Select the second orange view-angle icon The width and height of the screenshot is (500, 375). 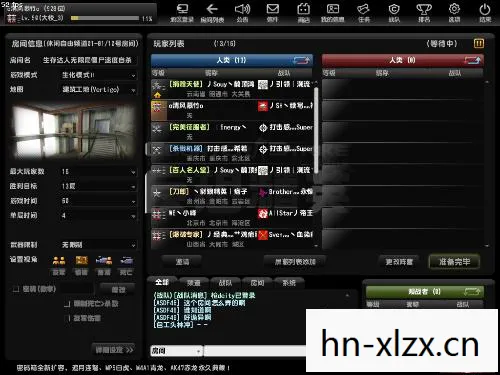(x=81, y=260)
